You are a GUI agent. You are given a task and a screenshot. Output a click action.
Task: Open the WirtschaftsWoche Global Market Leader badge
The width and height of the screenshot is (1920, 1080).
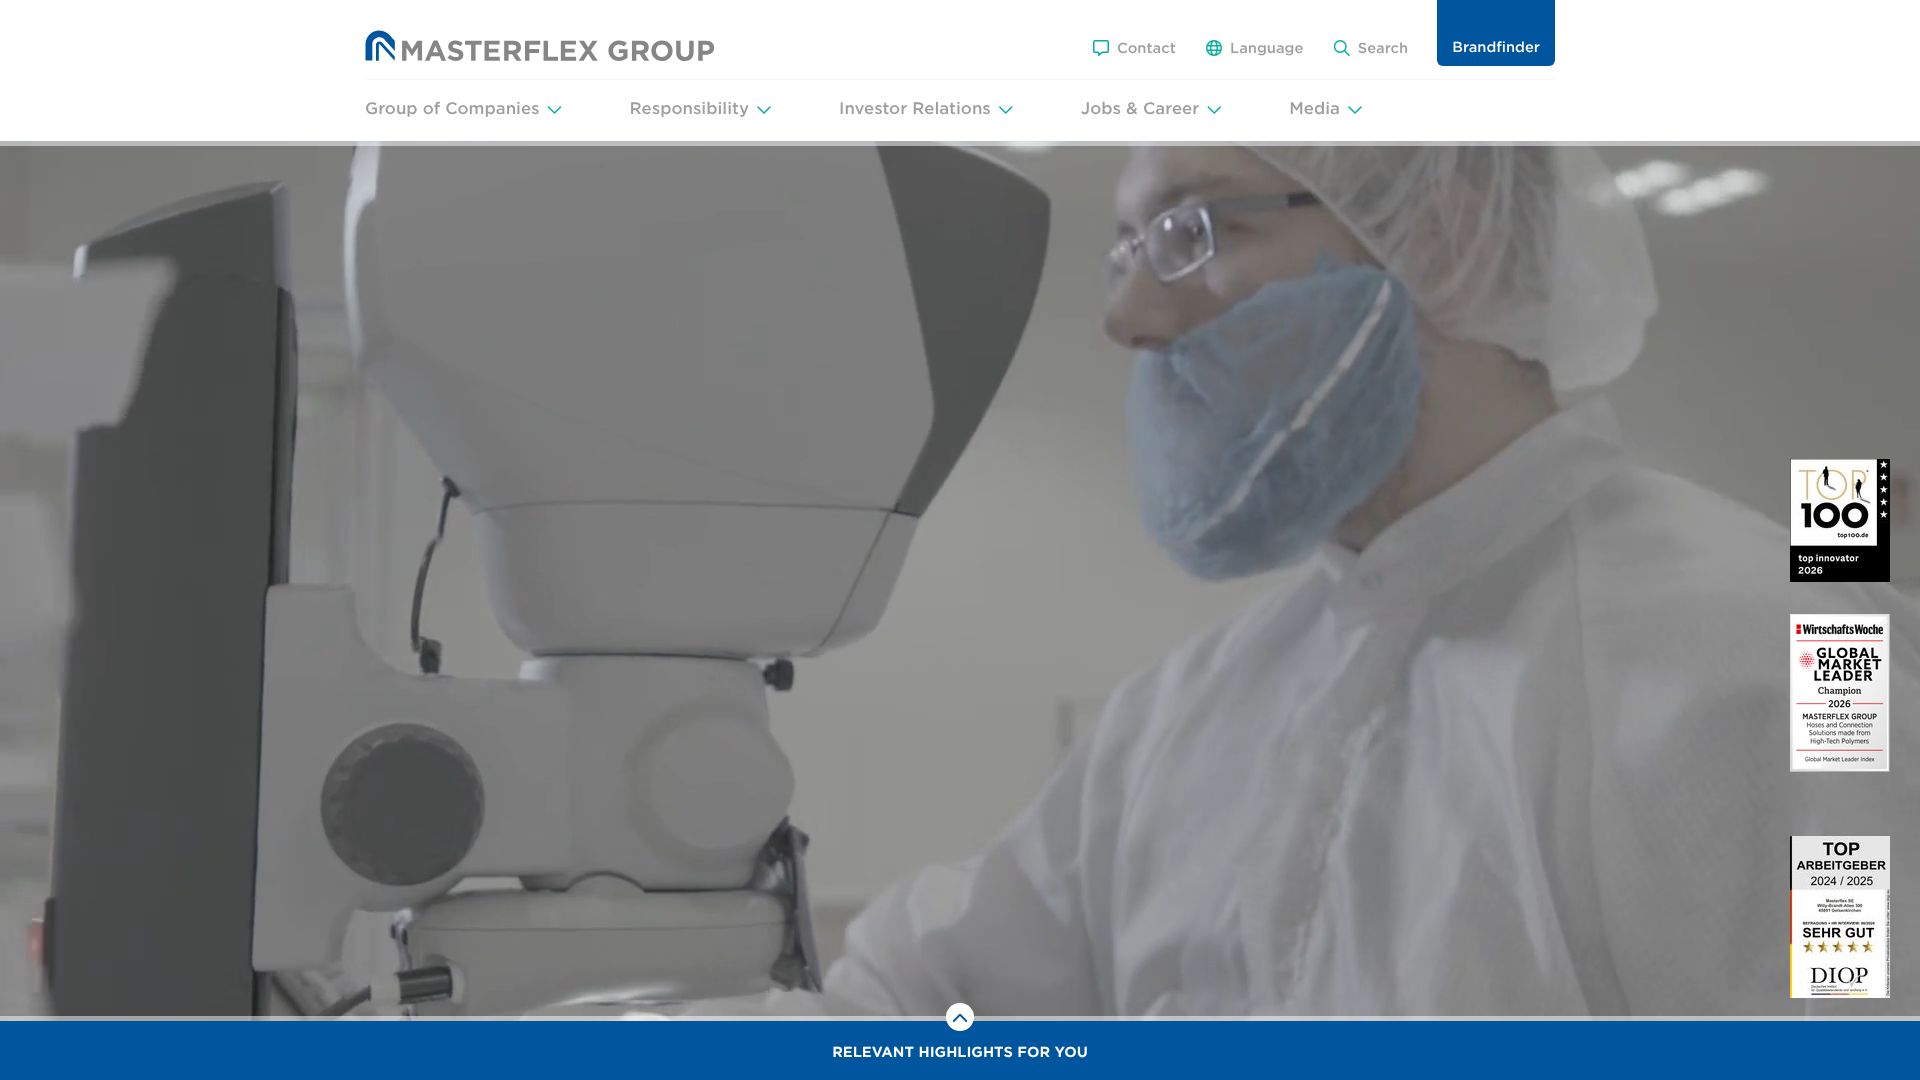coord(1839,692)
